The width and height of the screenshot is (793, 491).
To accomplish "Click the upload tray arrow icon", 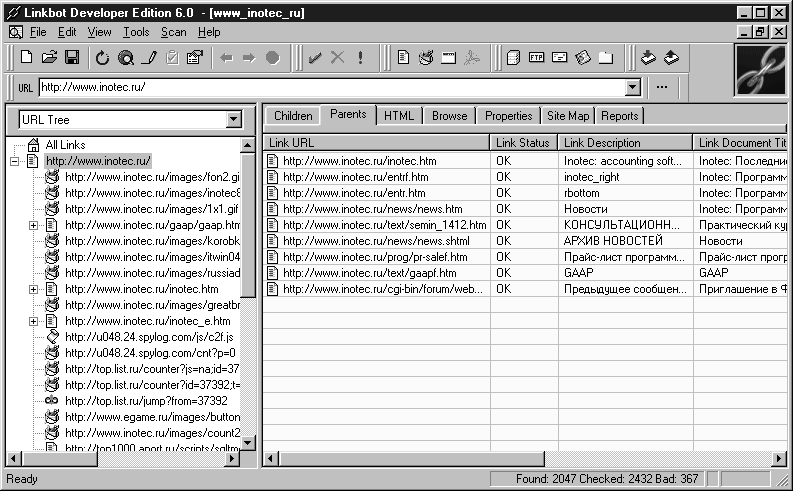I will click(671, 58).
